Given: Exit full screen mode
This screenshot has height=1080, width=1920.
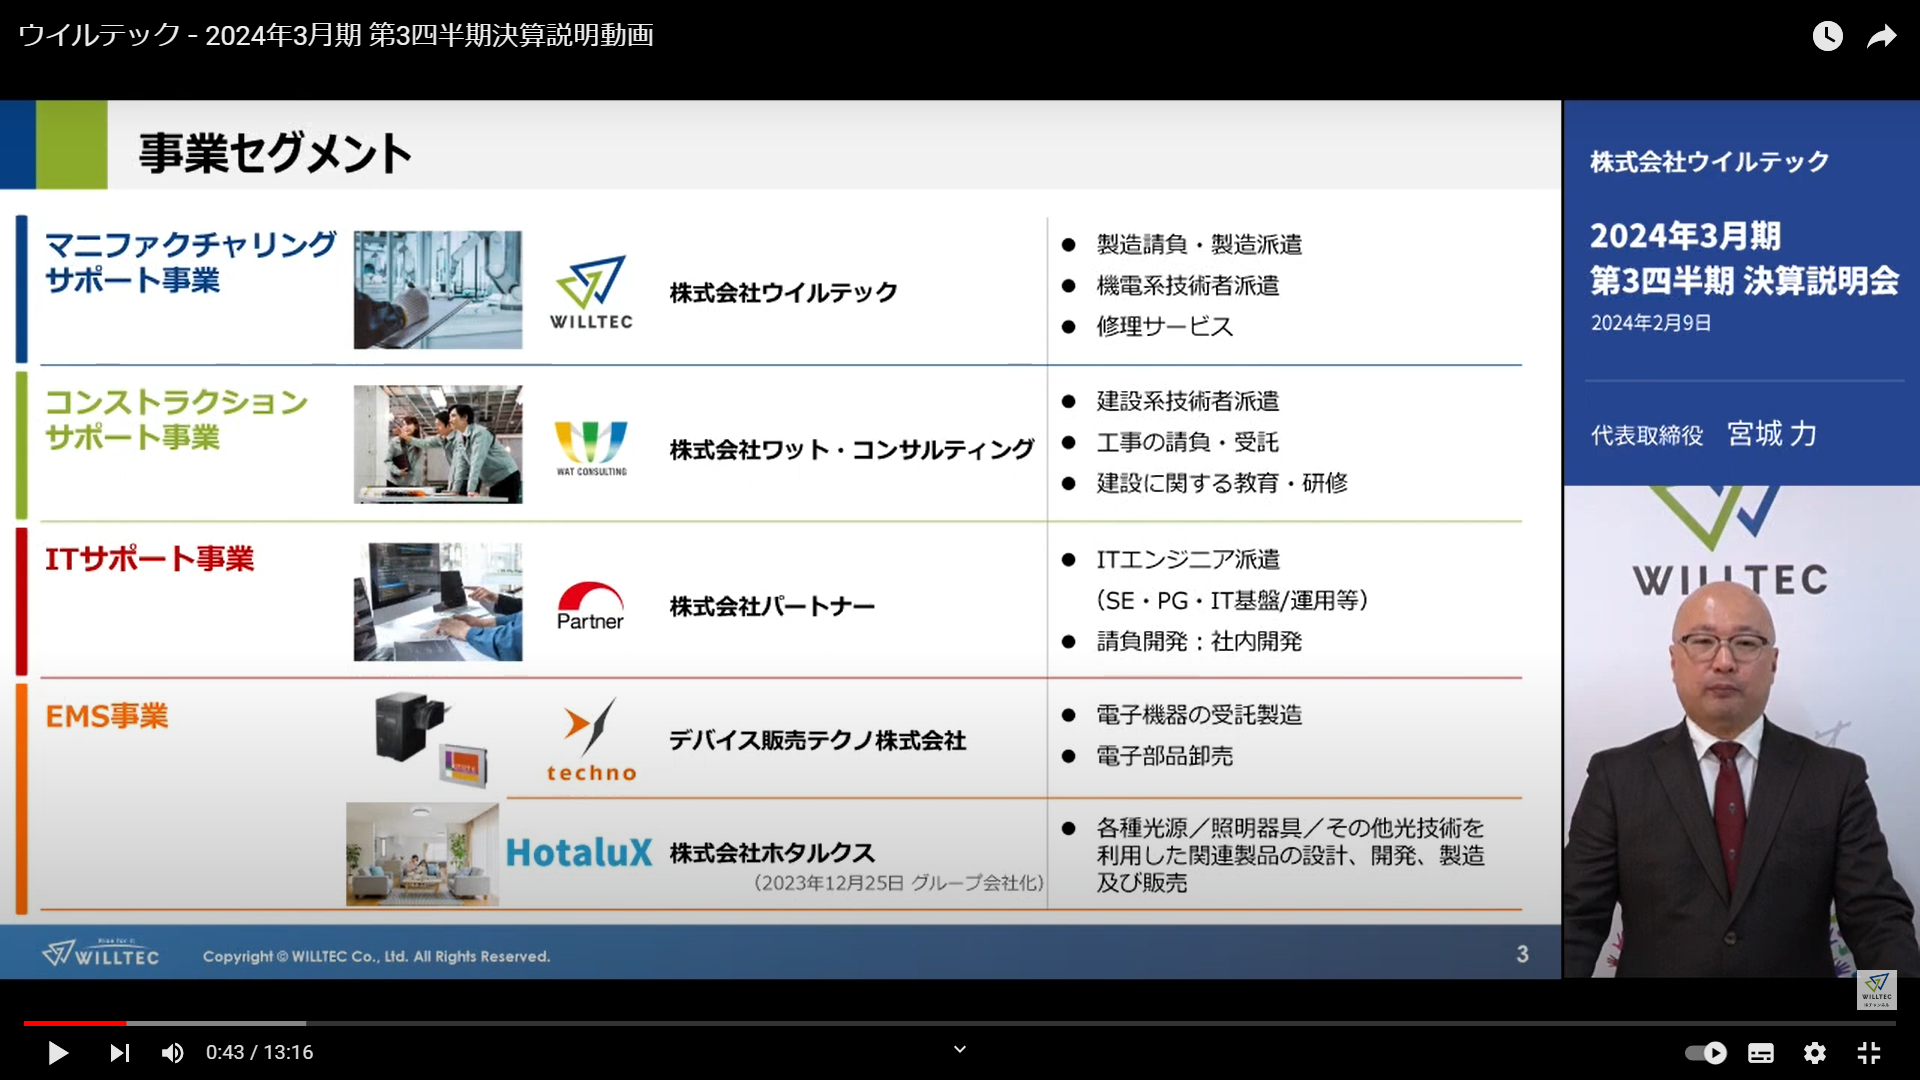Looking at the screenshot, I should point(1869,1053).
